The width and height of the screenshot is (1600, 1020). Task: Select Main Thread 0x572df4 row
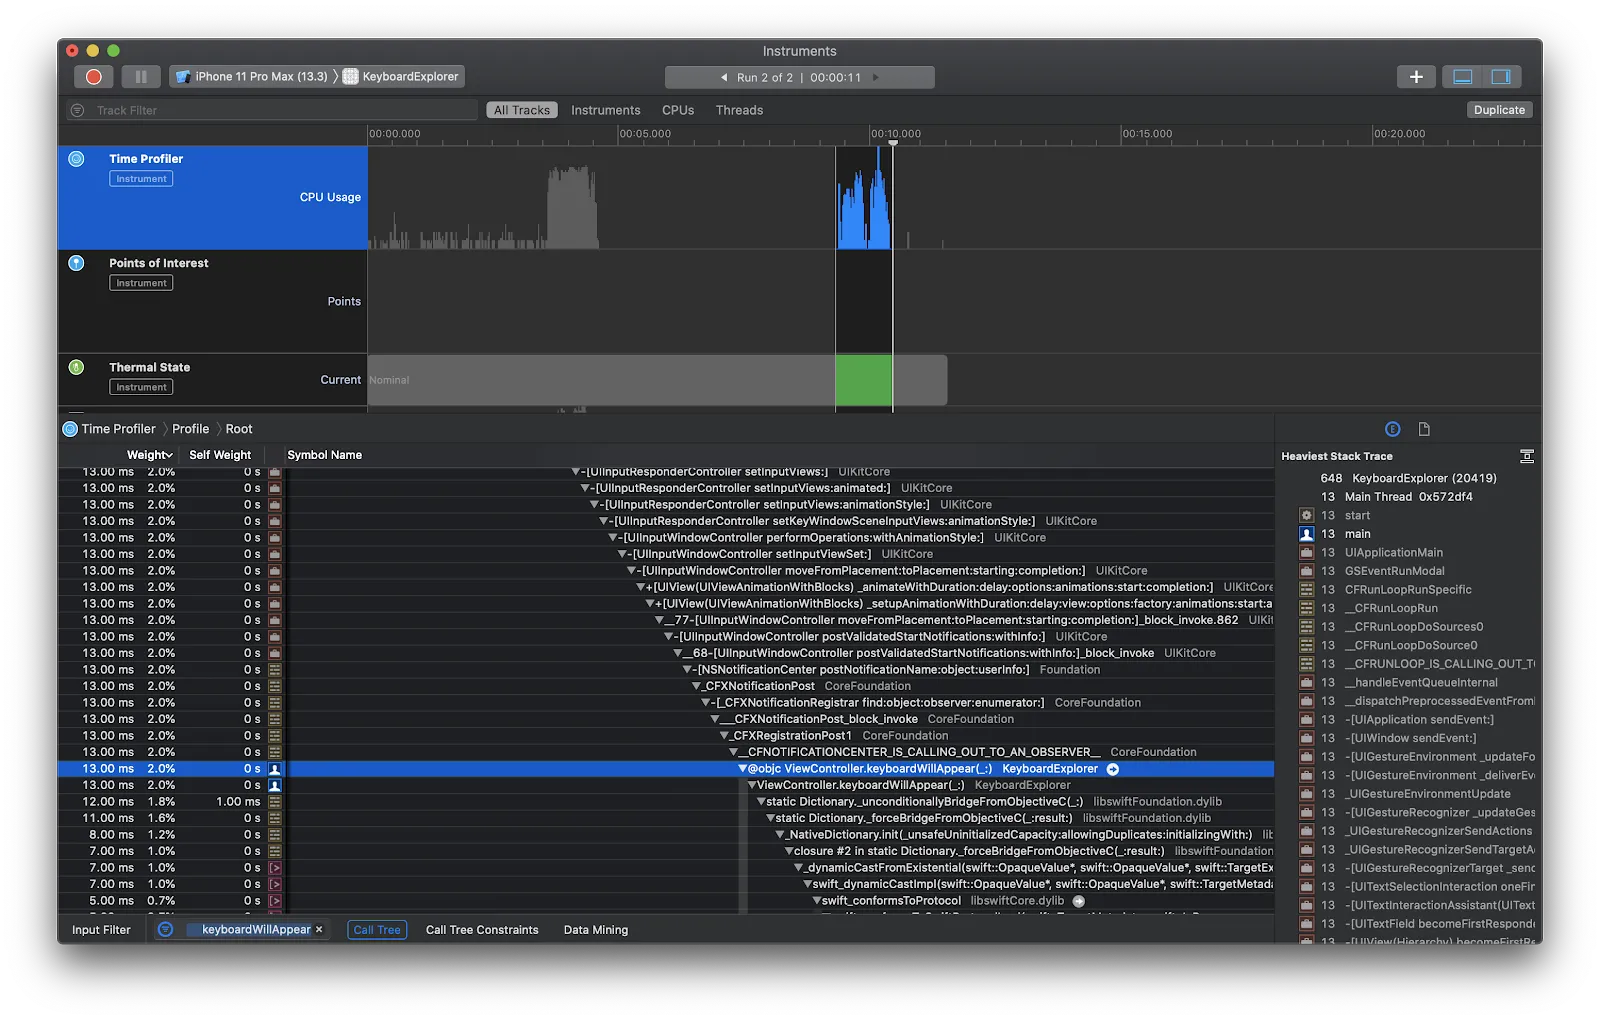coord(1408,497)
